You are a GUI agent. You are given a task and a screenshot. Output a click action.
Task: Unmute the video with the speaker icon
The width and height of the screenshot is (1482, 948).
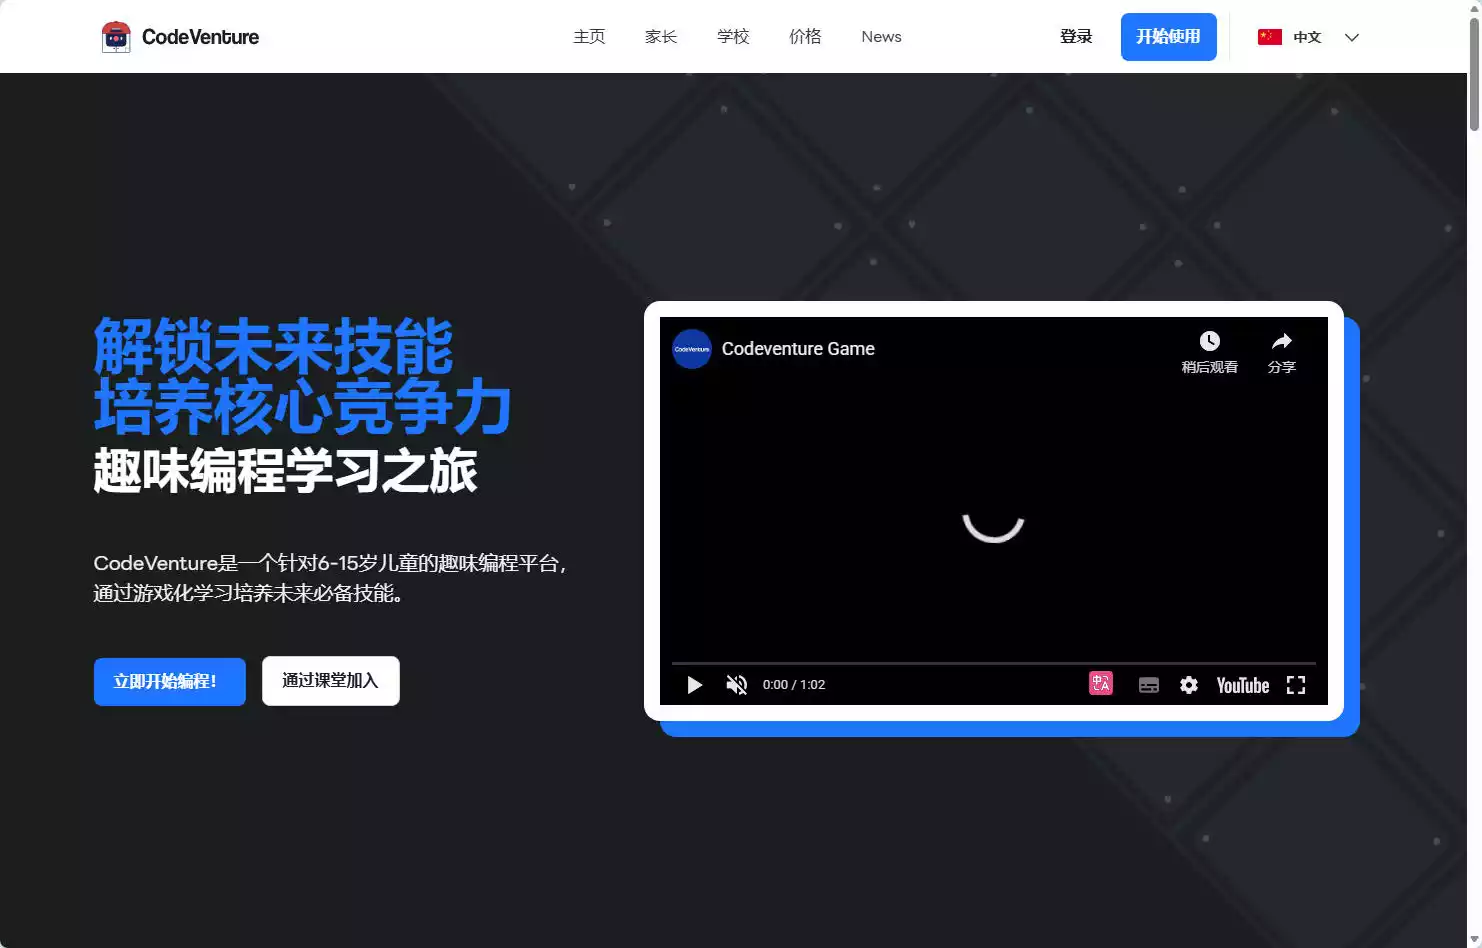click(737, 685)
